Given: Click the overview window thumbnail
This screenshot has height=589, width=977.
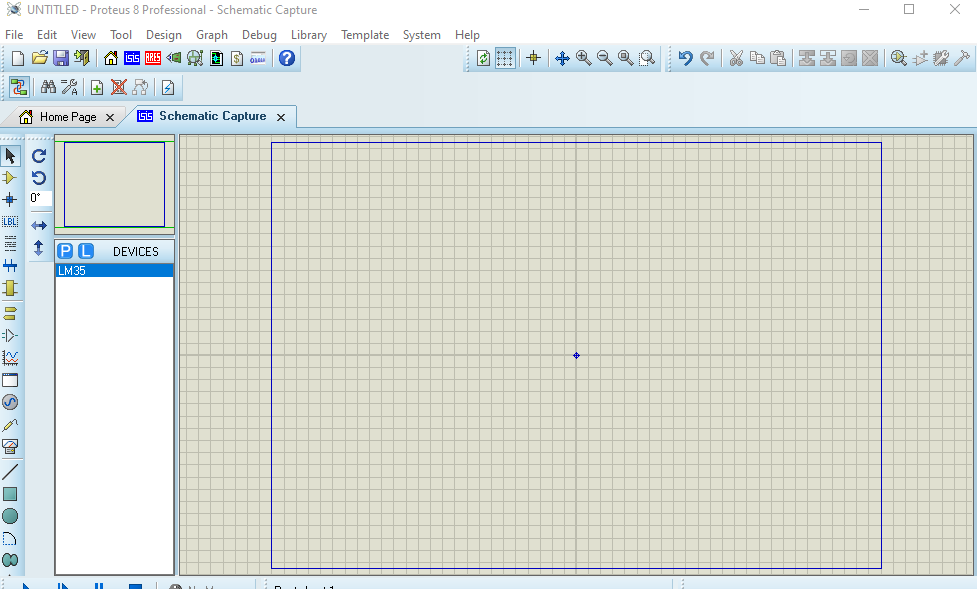Looking at the screenshot, I should [x=115, y=184].
